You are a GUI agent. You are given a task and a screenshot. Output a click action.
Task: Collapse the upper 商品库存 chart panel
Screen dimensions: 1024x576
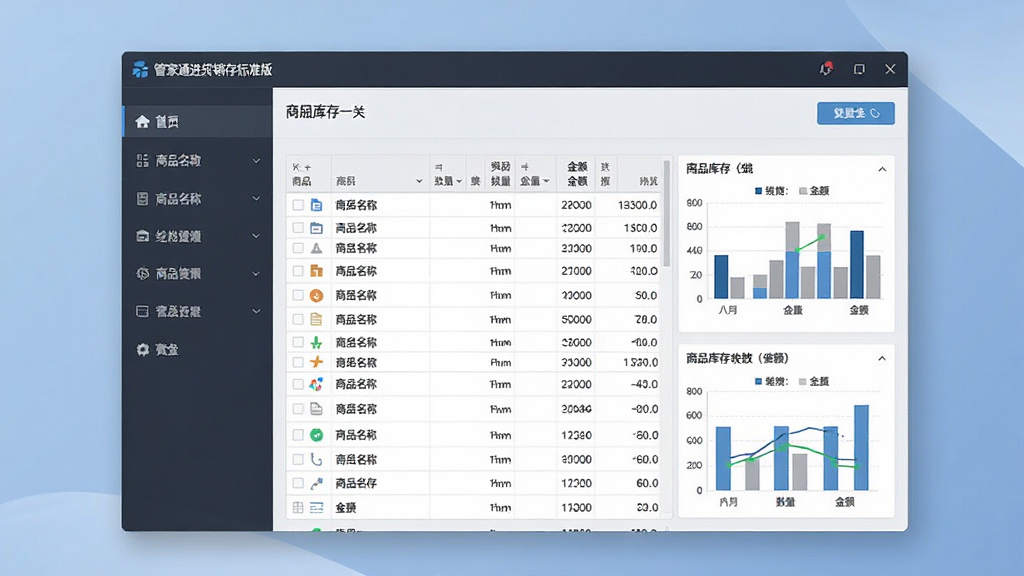[x=882, y=169]
